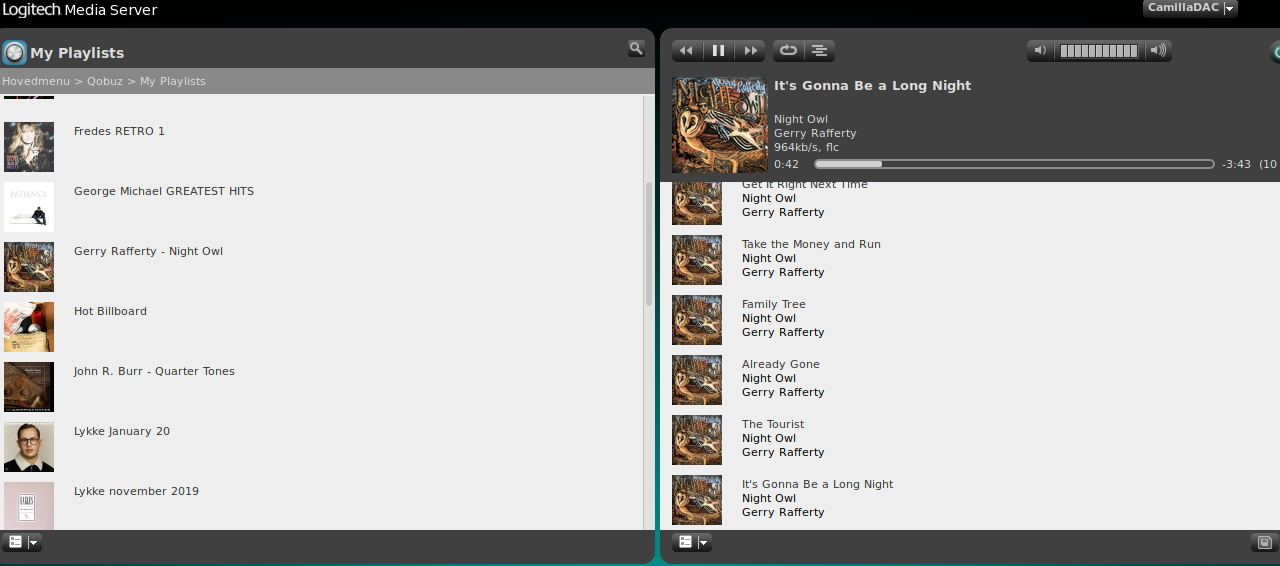Viewport: 1280px width, 566px height.
Task: Go to Qobuz in the breadcrumb
Action: (x=105, y=81)
